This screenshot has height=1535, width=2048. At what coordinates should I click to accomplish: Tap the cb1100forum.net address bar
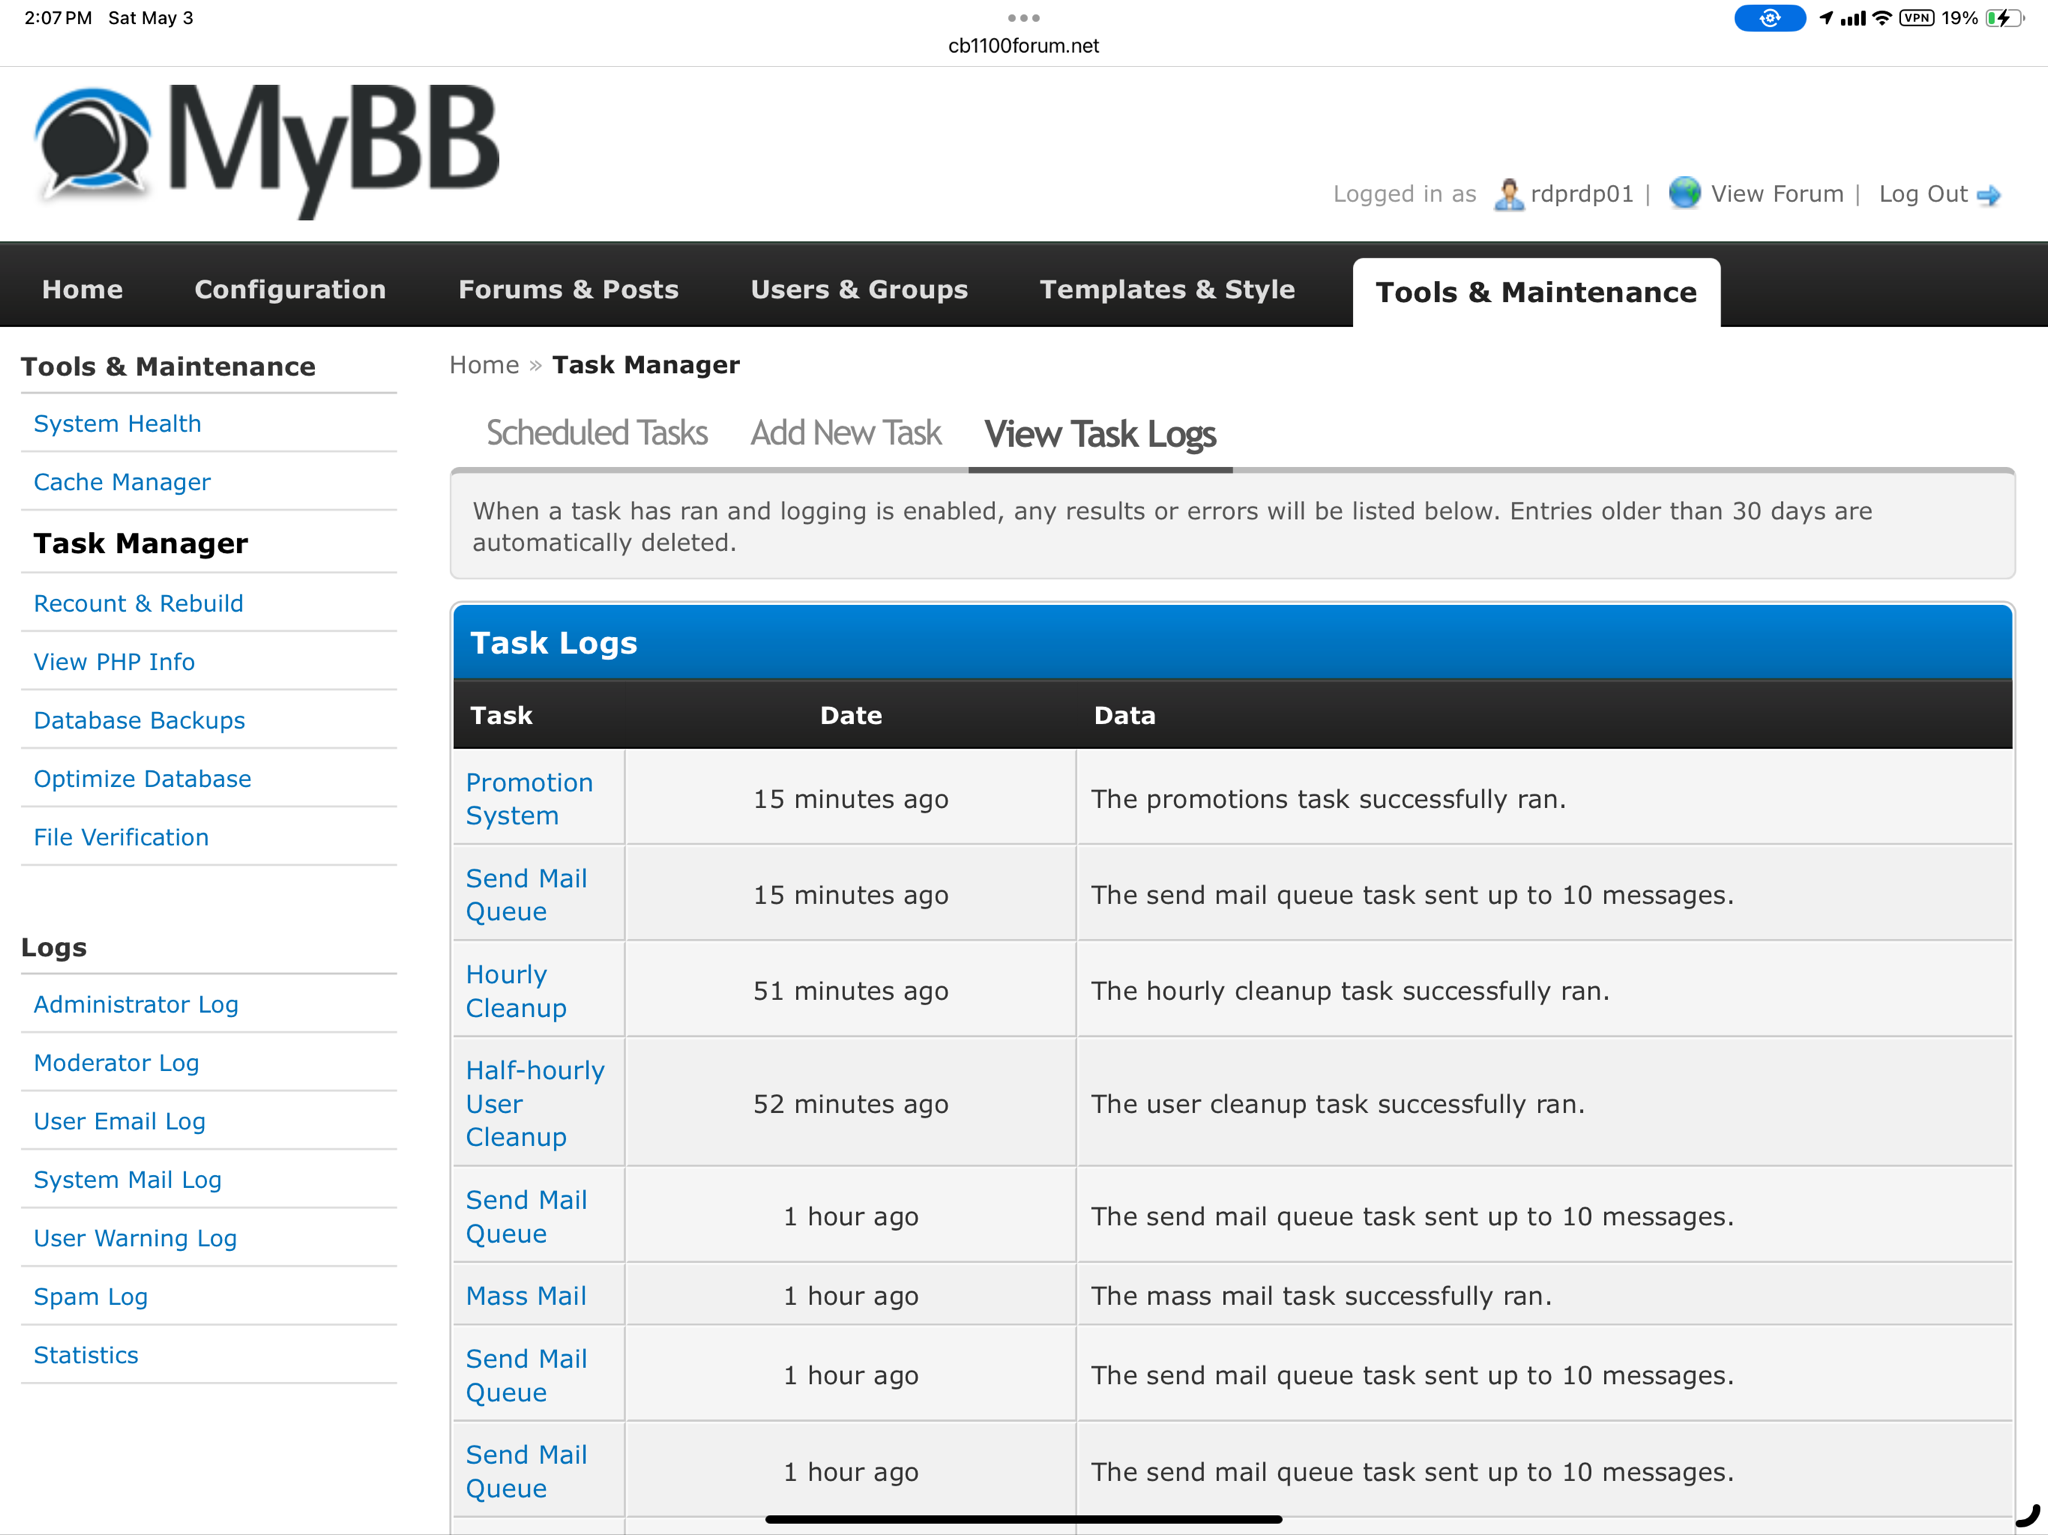[x=1024, y=46]
